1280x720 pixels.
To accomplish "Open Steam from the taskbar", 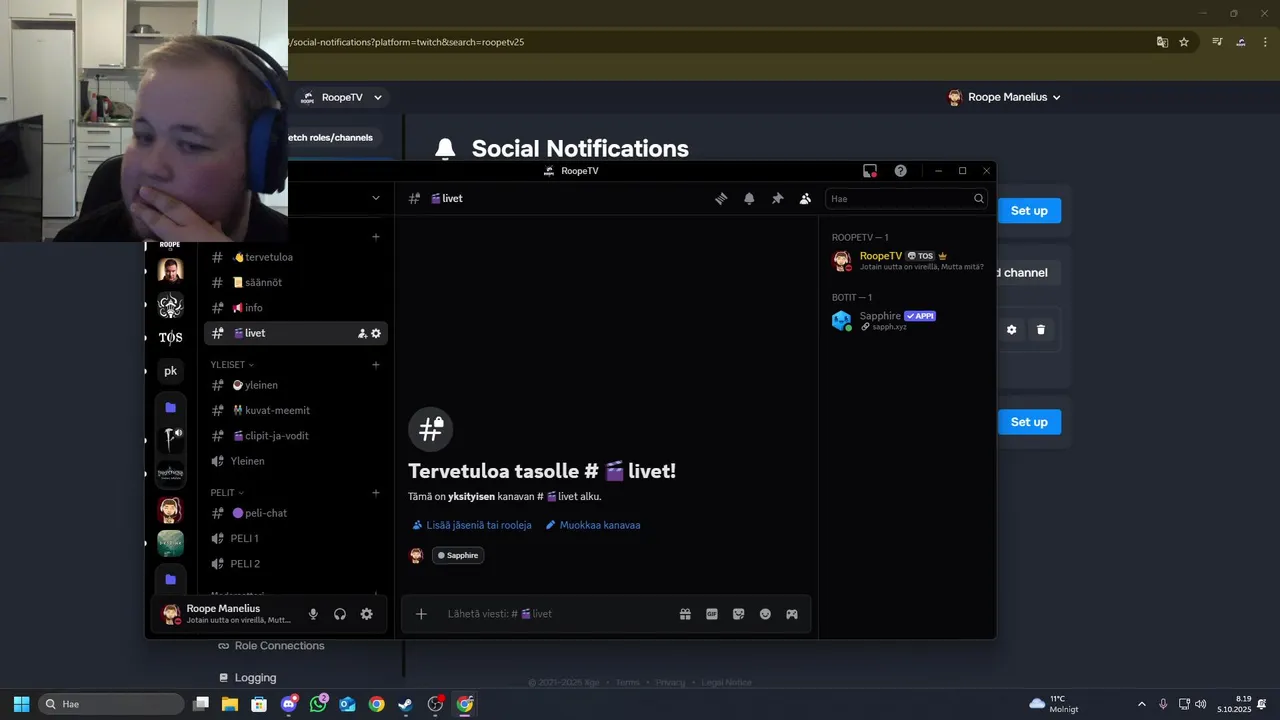I will pos(405,704).
